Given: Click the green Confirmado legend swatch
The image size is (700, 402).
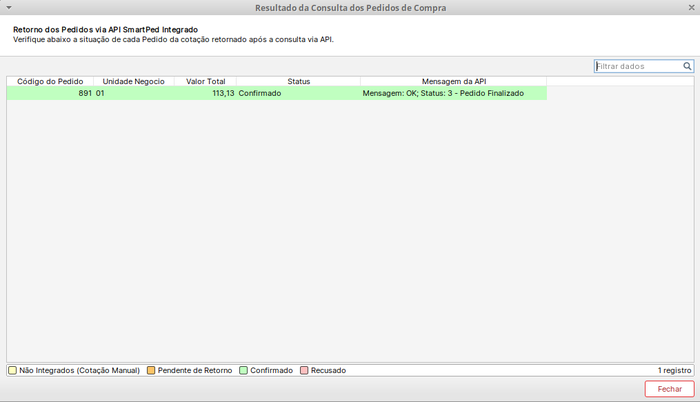Looking at the screenshot, I should point(243,370).
